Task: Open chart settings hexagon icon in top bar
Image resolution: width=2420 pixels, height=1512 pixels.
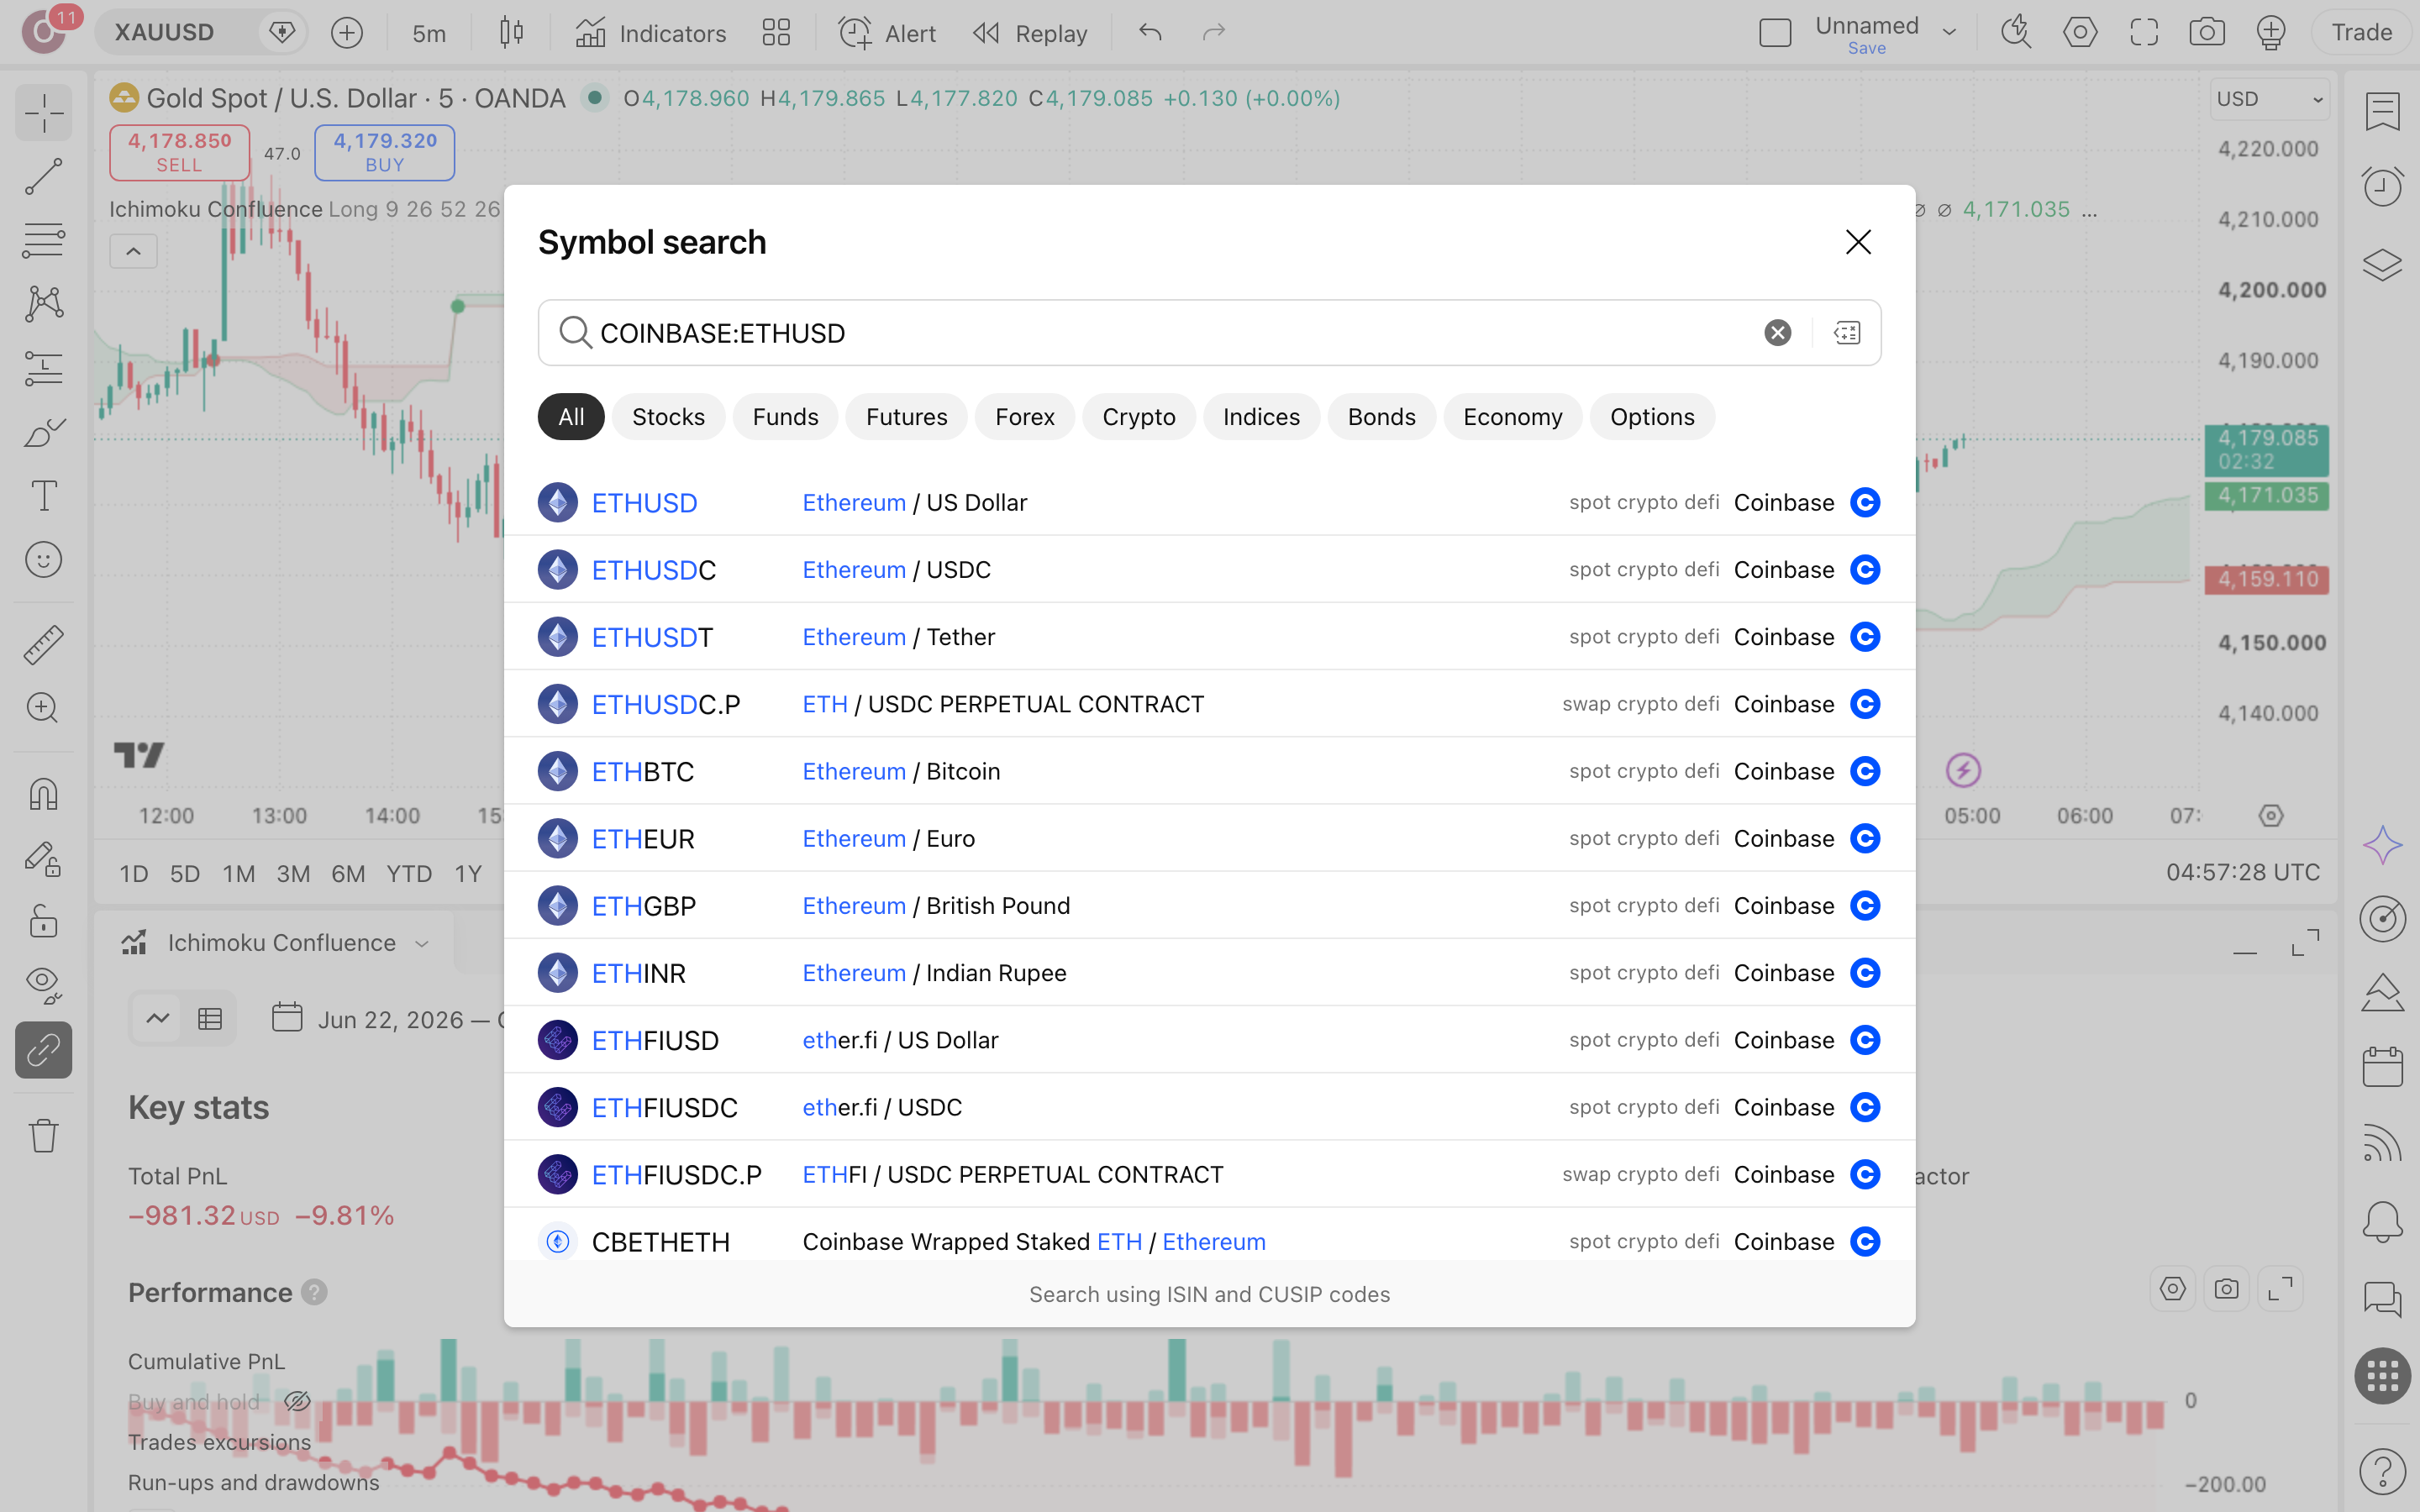Action: (2080, 33)
